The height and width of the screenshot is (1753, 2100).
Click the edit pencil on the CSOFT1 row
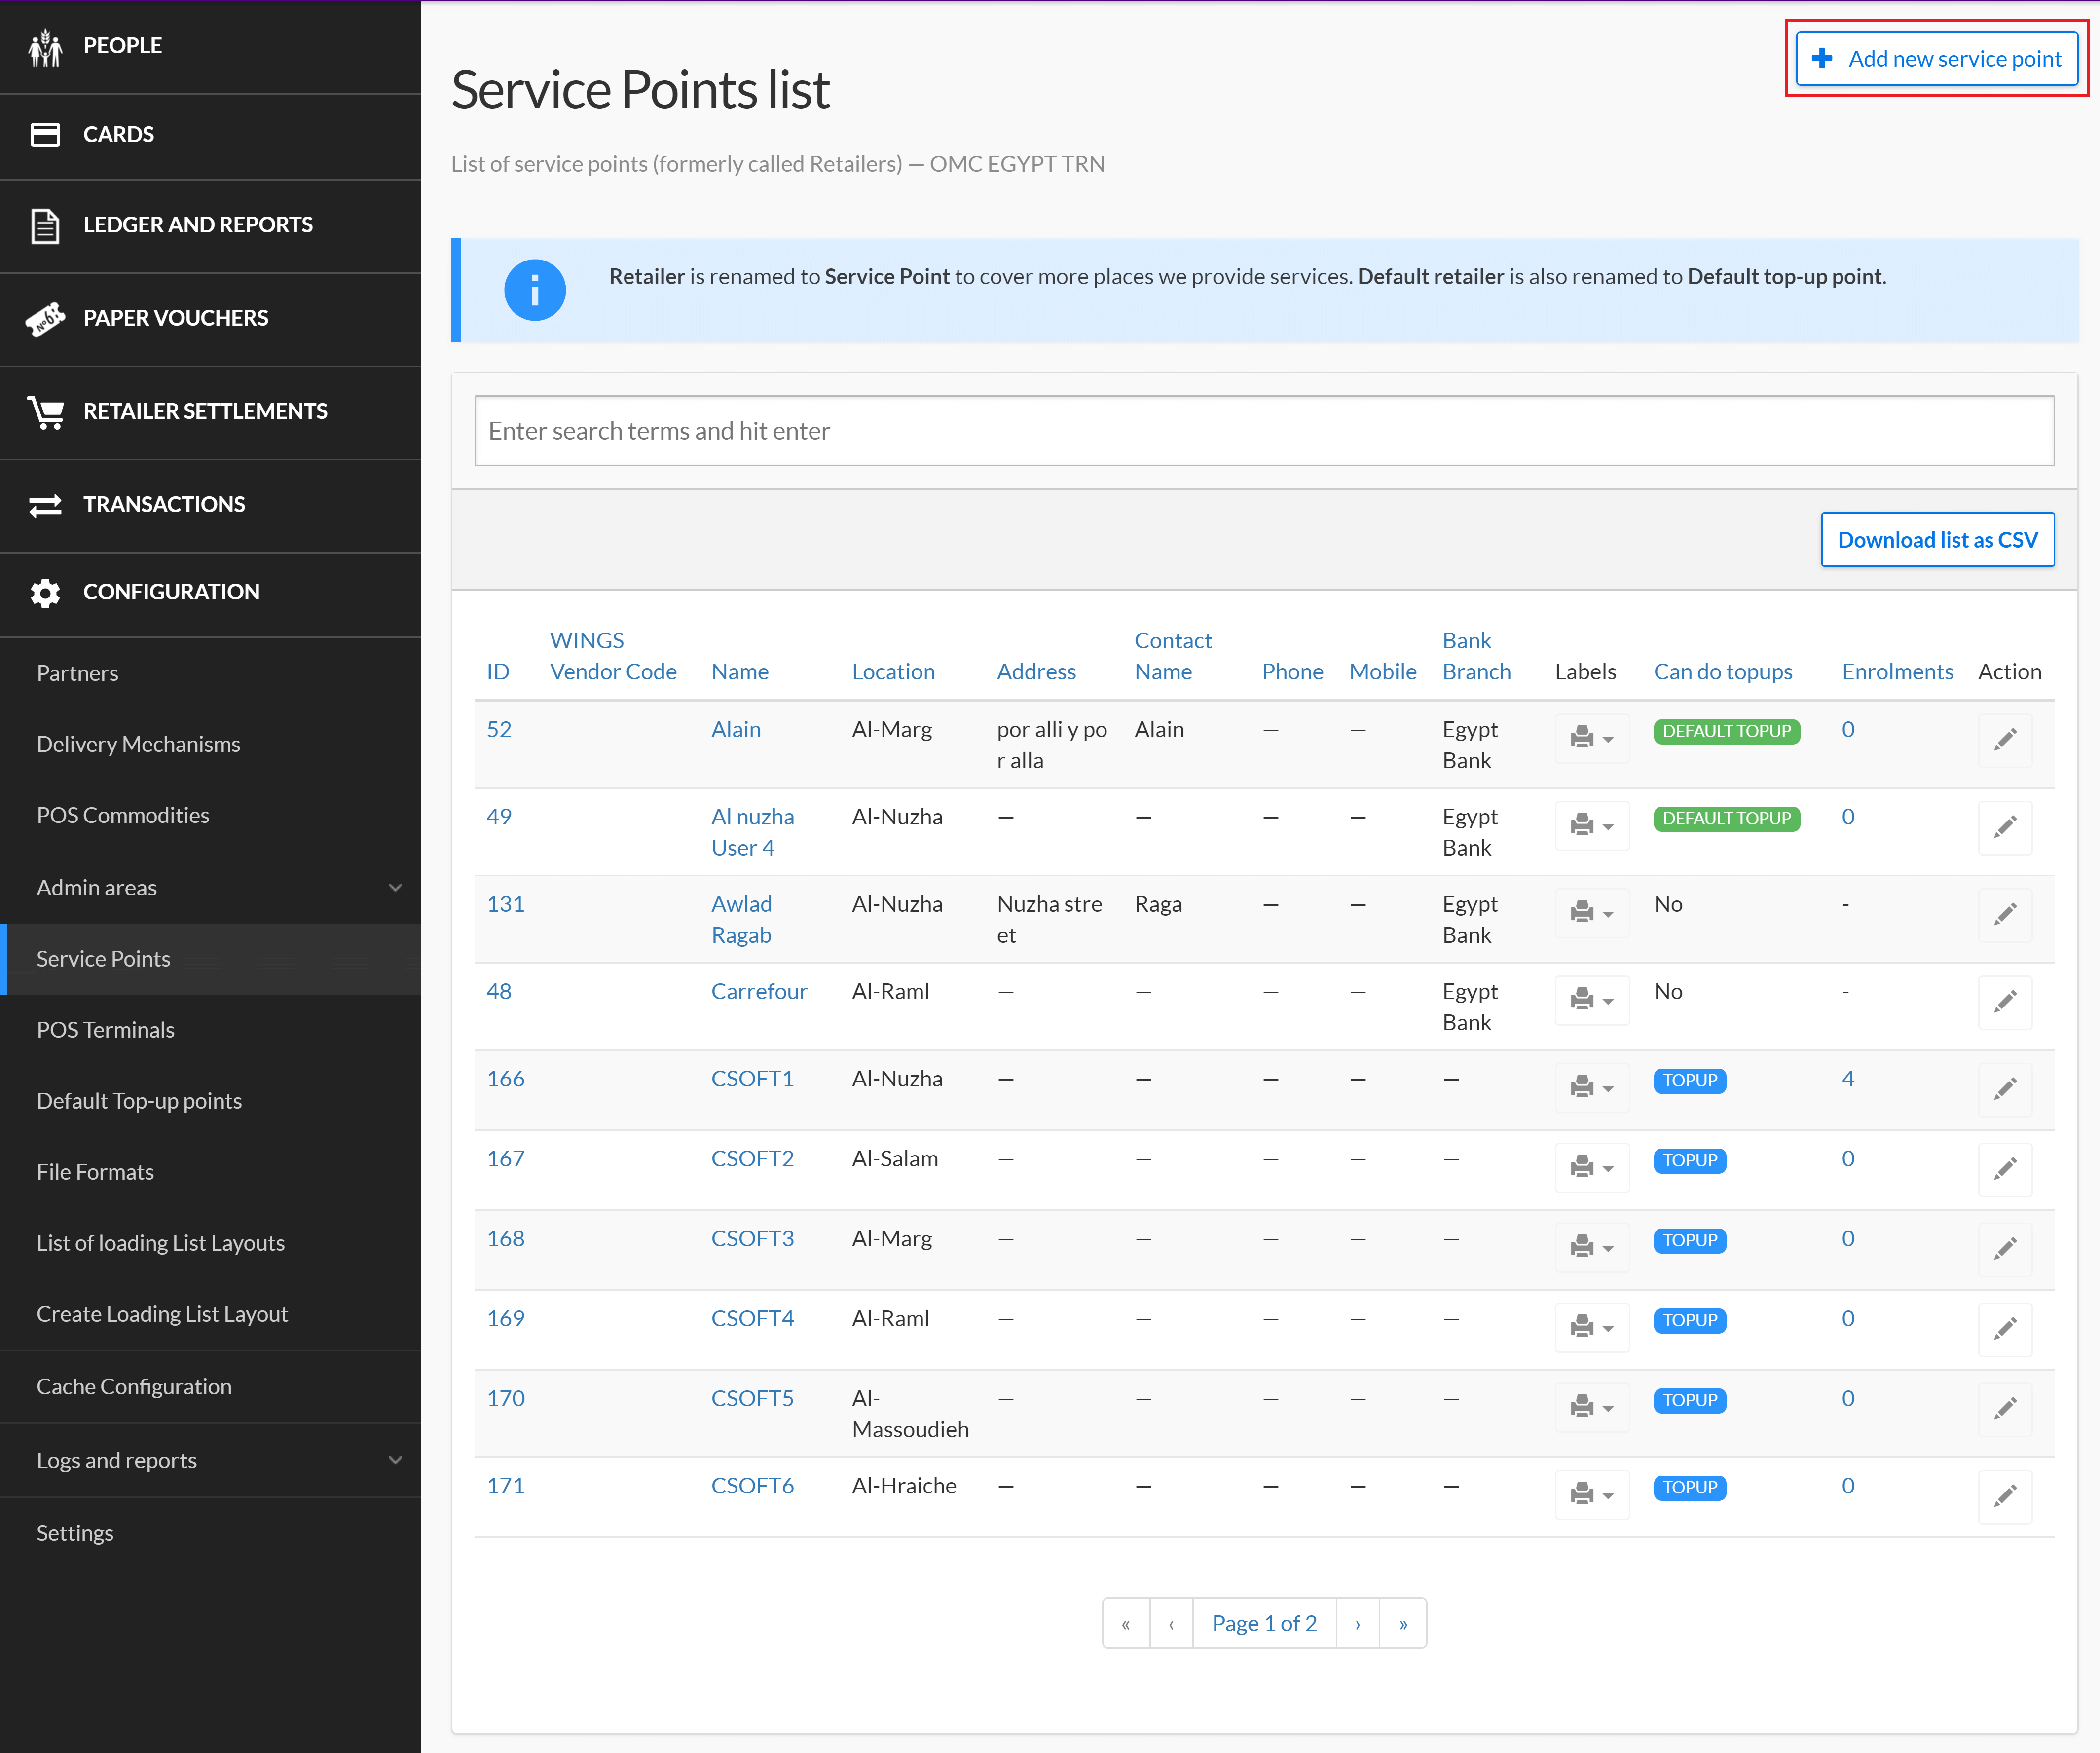coord(2005,1089)
